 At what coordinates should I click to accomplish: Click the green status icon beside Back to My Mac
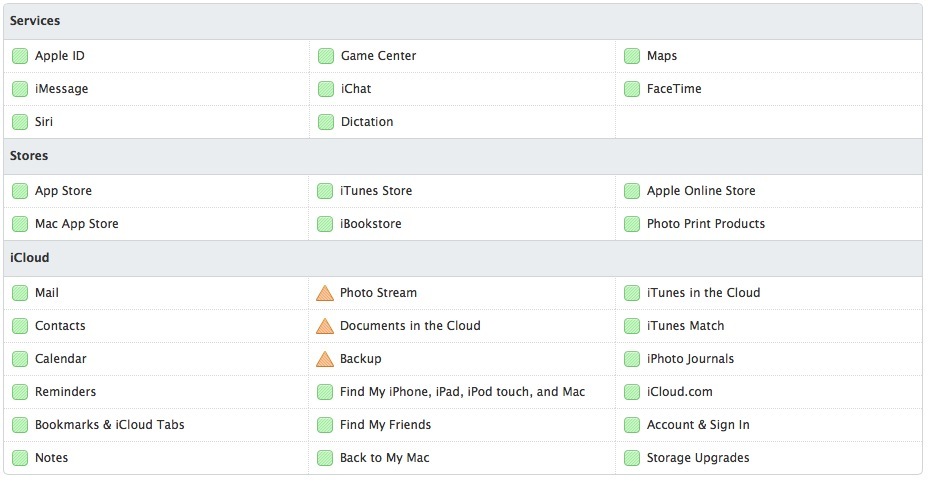(325, 459)
